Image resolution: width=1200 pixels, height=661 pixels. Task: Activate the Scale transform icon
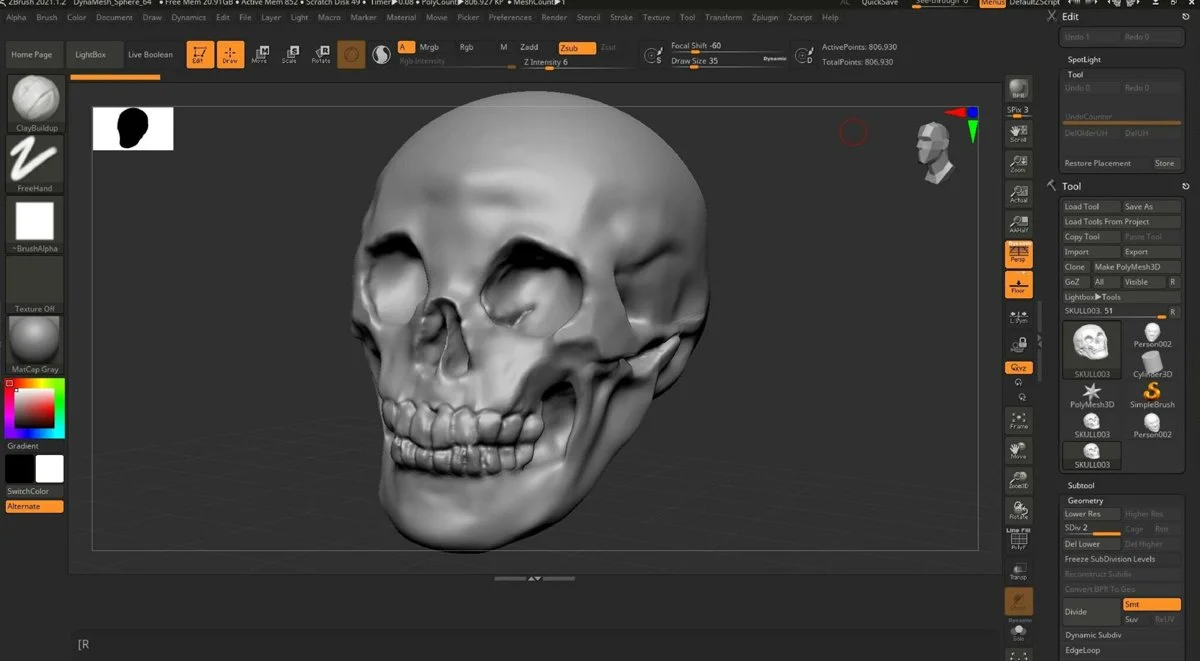[290, 55]
